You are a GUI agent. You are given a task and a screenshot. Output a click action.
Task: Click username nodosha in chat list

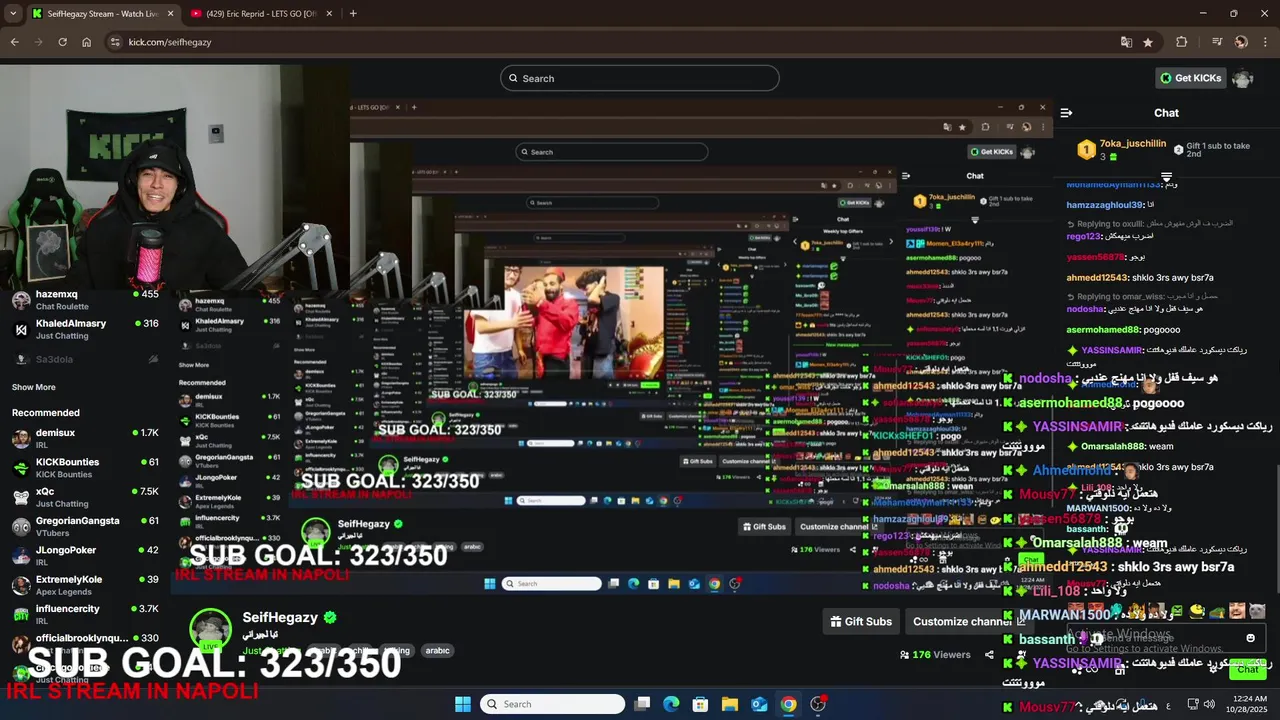click(x=1084, y=309)
